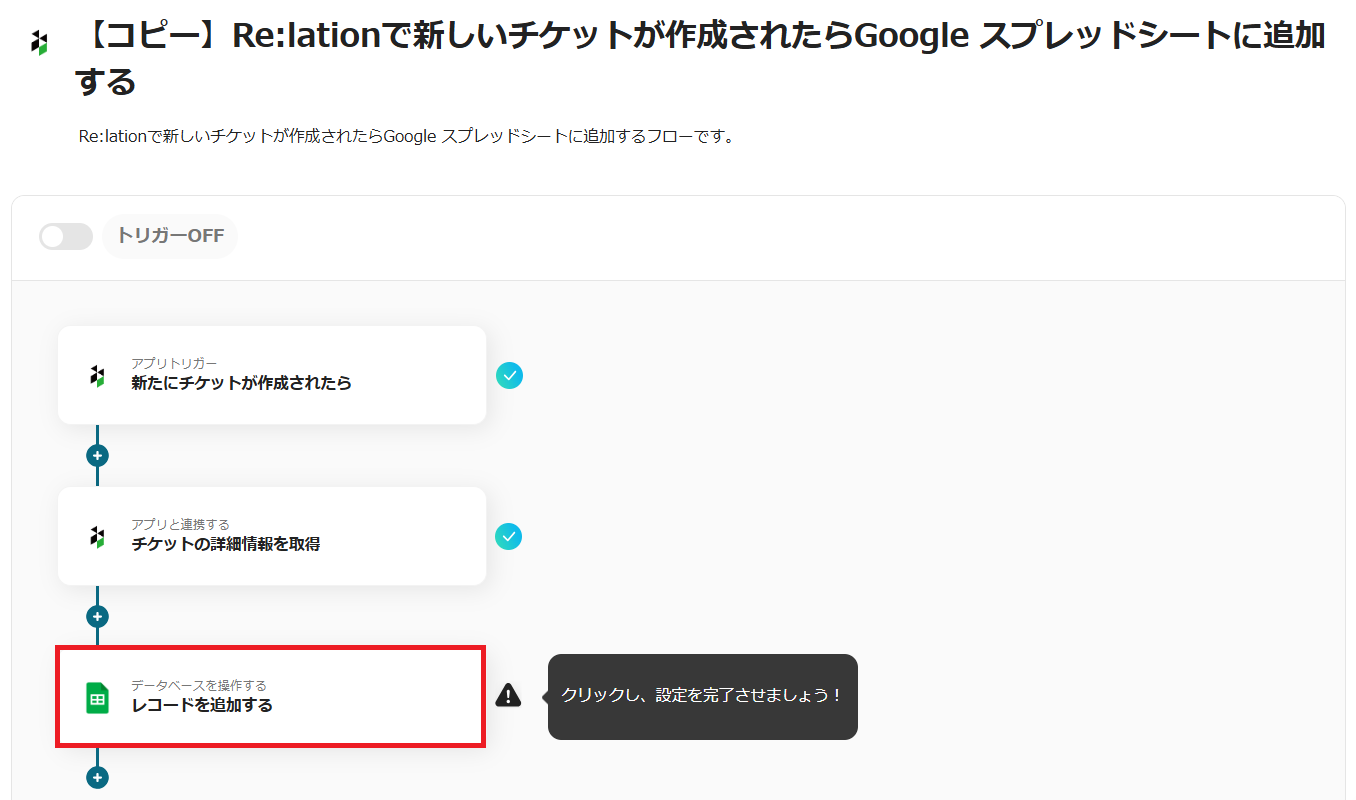Viewport: 1356px width, 800px height.
Task: Click the クリックし、設定を完了させましょう tooltip
Action: (x=702, y=696)
